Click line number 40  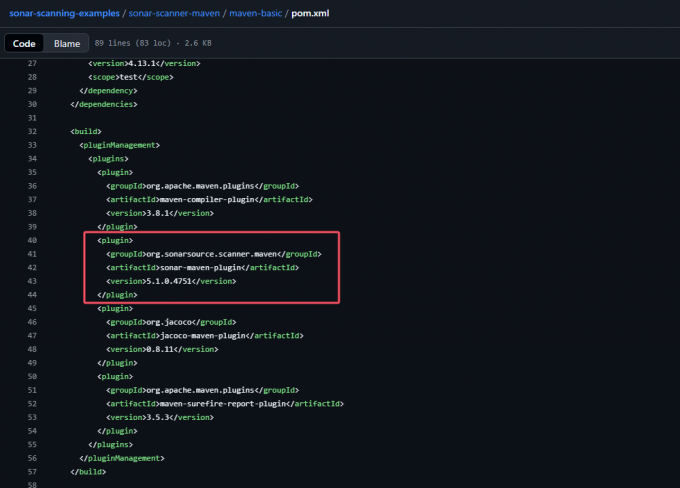coord(33,241)
